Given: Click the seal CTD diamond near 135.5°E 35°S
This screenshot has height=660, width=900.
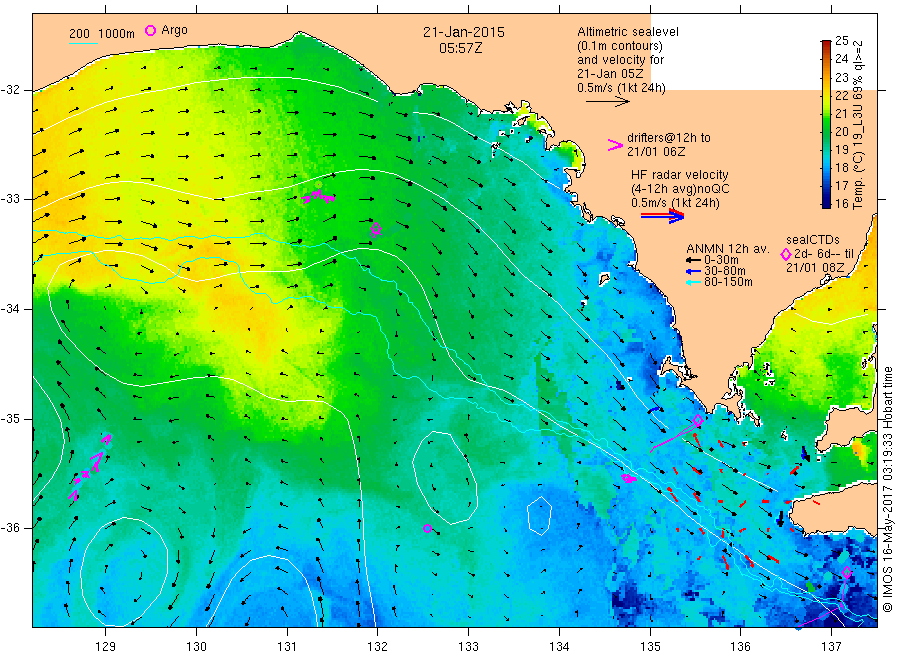Looking at the screenshot, I should (698, 421).
